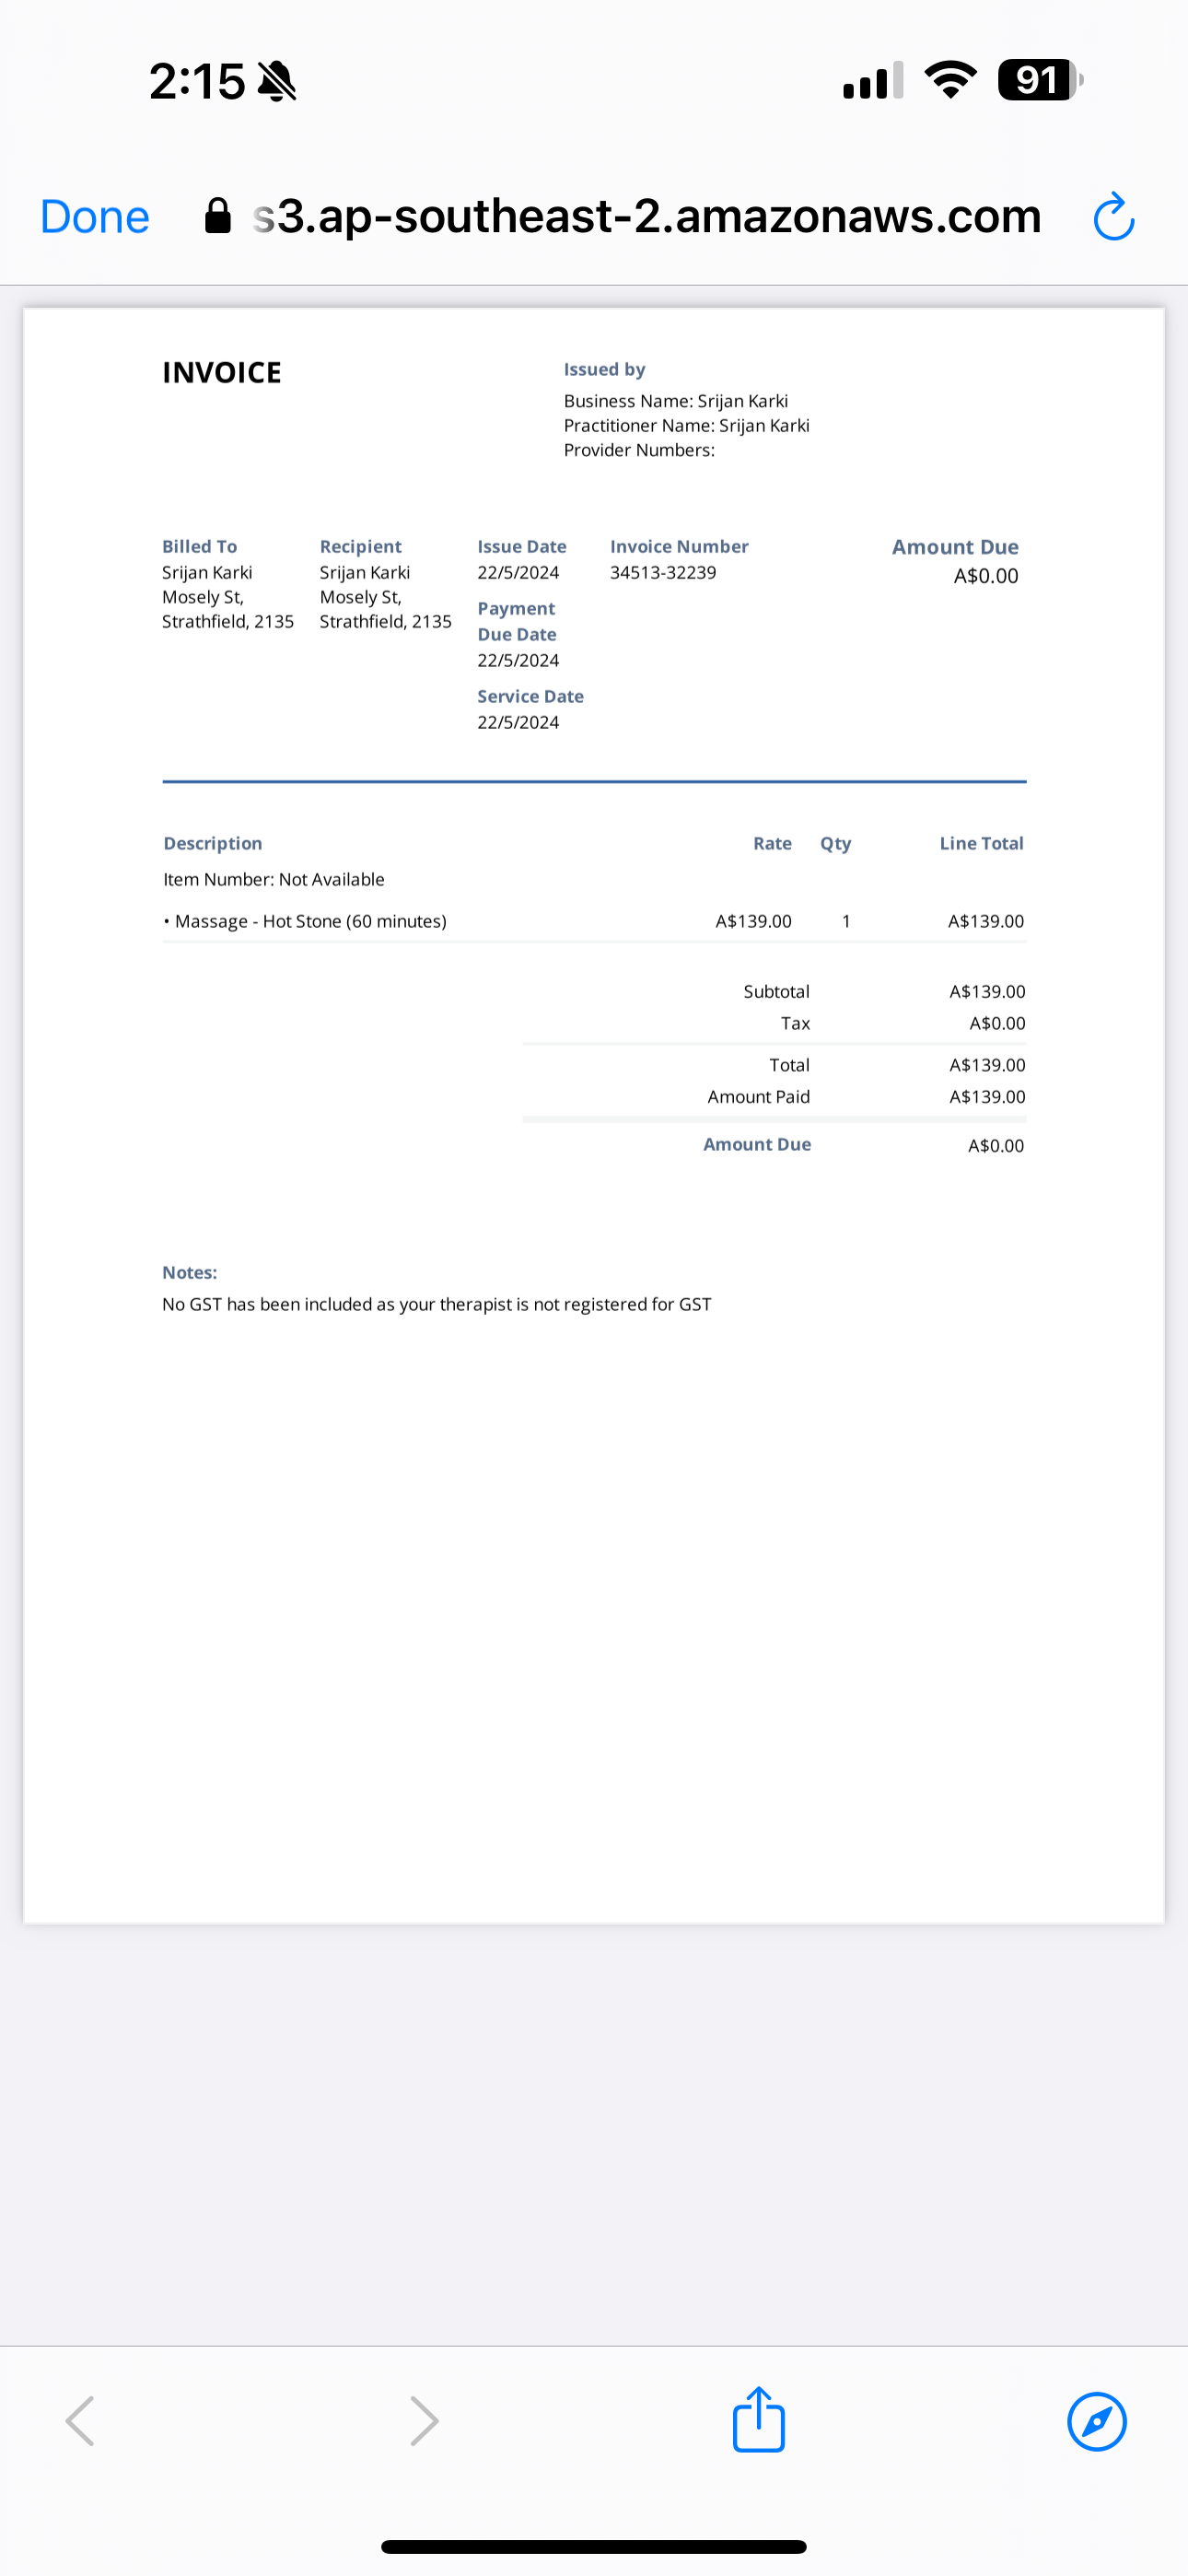Tap the Done button

[95, 217]
